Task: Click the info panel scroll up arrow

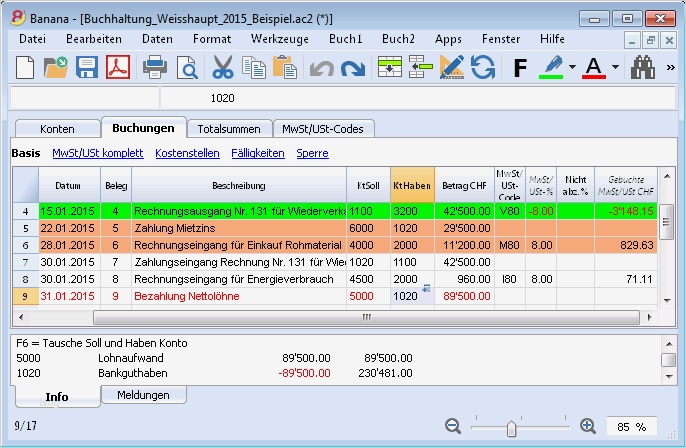Action: pyautogui.click(x=668, y=344)
